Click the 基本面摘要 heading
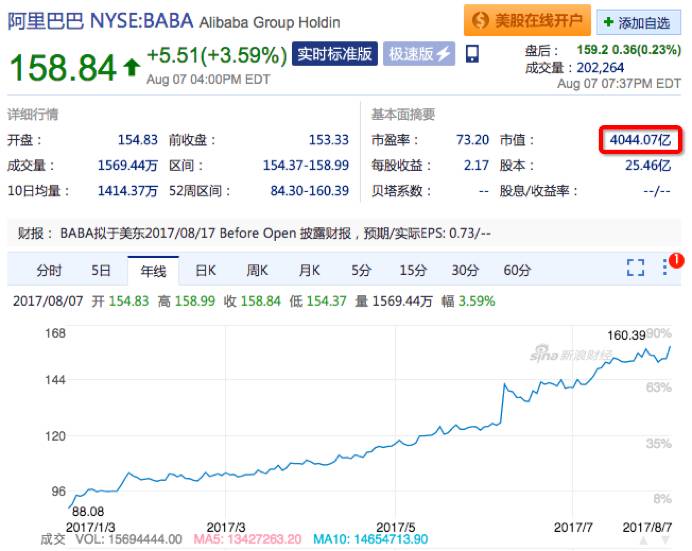692x551 pixels. pyautogui.click(x=403, y=114)
